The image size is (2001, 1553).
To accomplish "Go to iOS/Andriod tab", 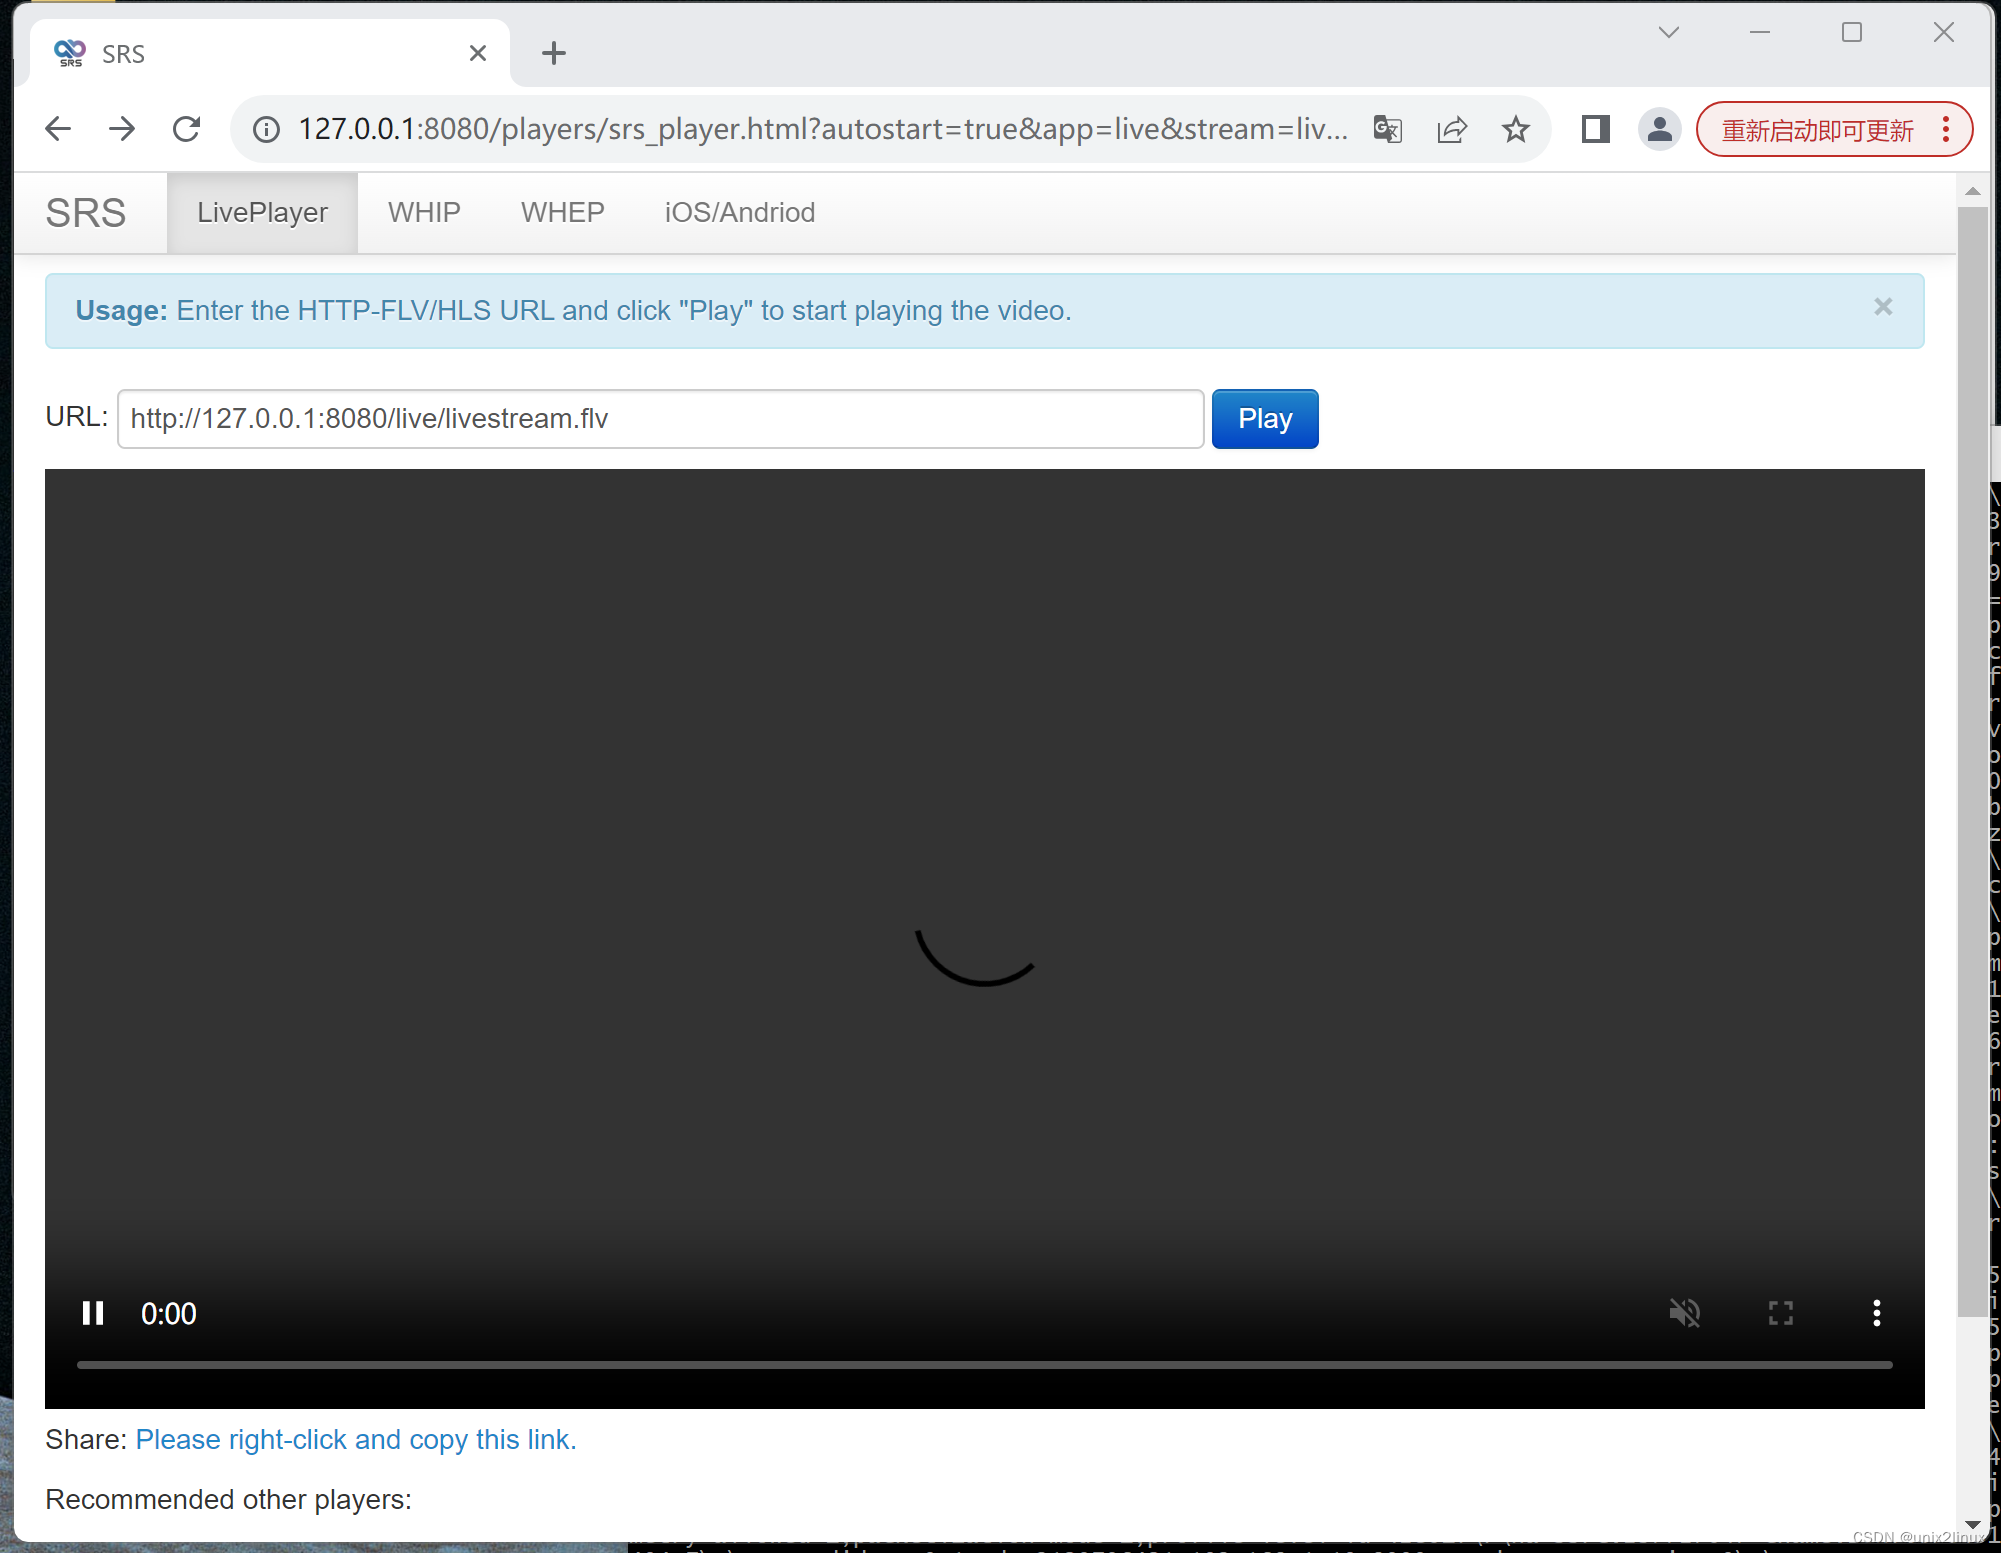I will coord(739,212).
